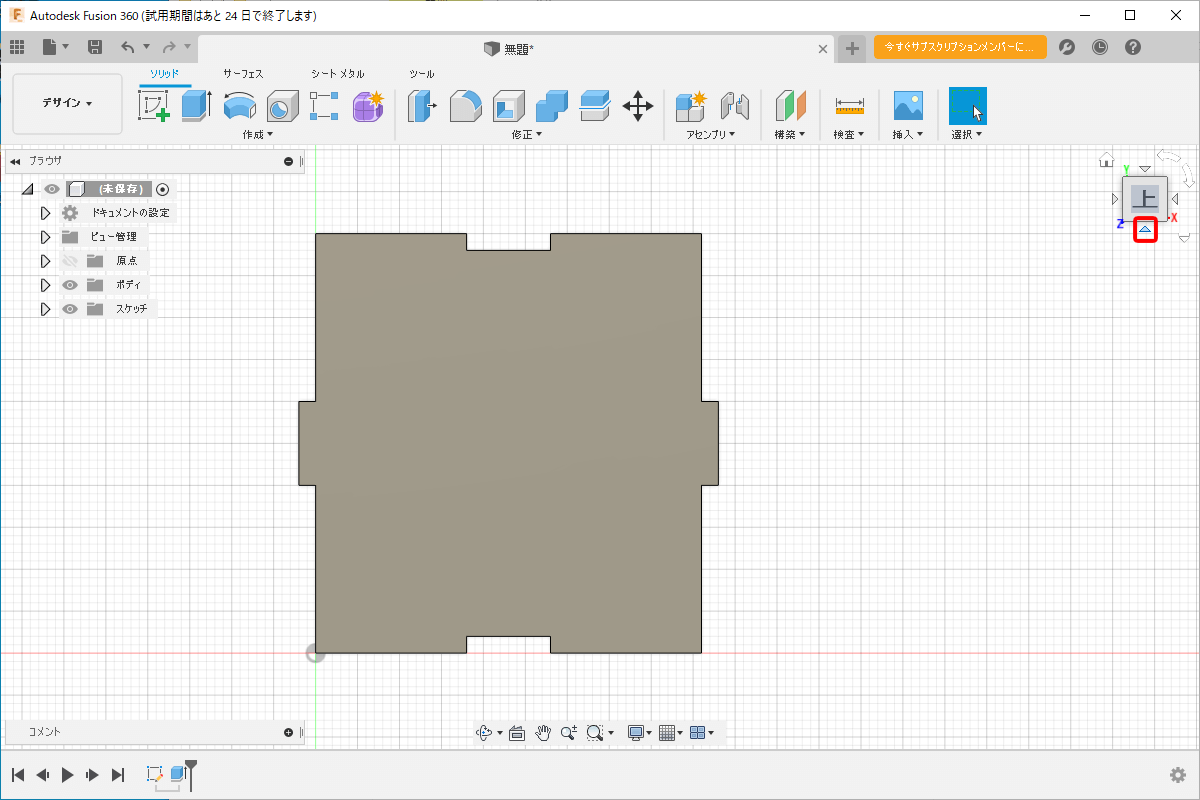Select the Hole tool
Viewport: 1200px width, 800px height.
coord(282,105)
